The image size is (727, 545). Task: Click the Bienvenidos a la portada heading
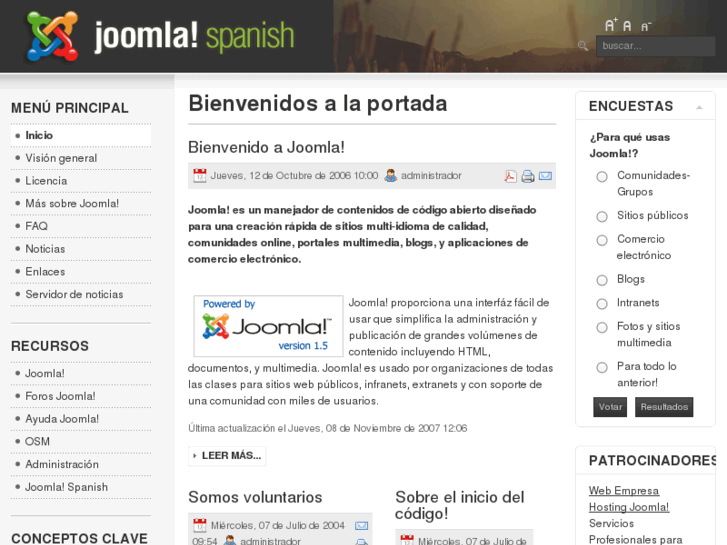tap(318, 103)
